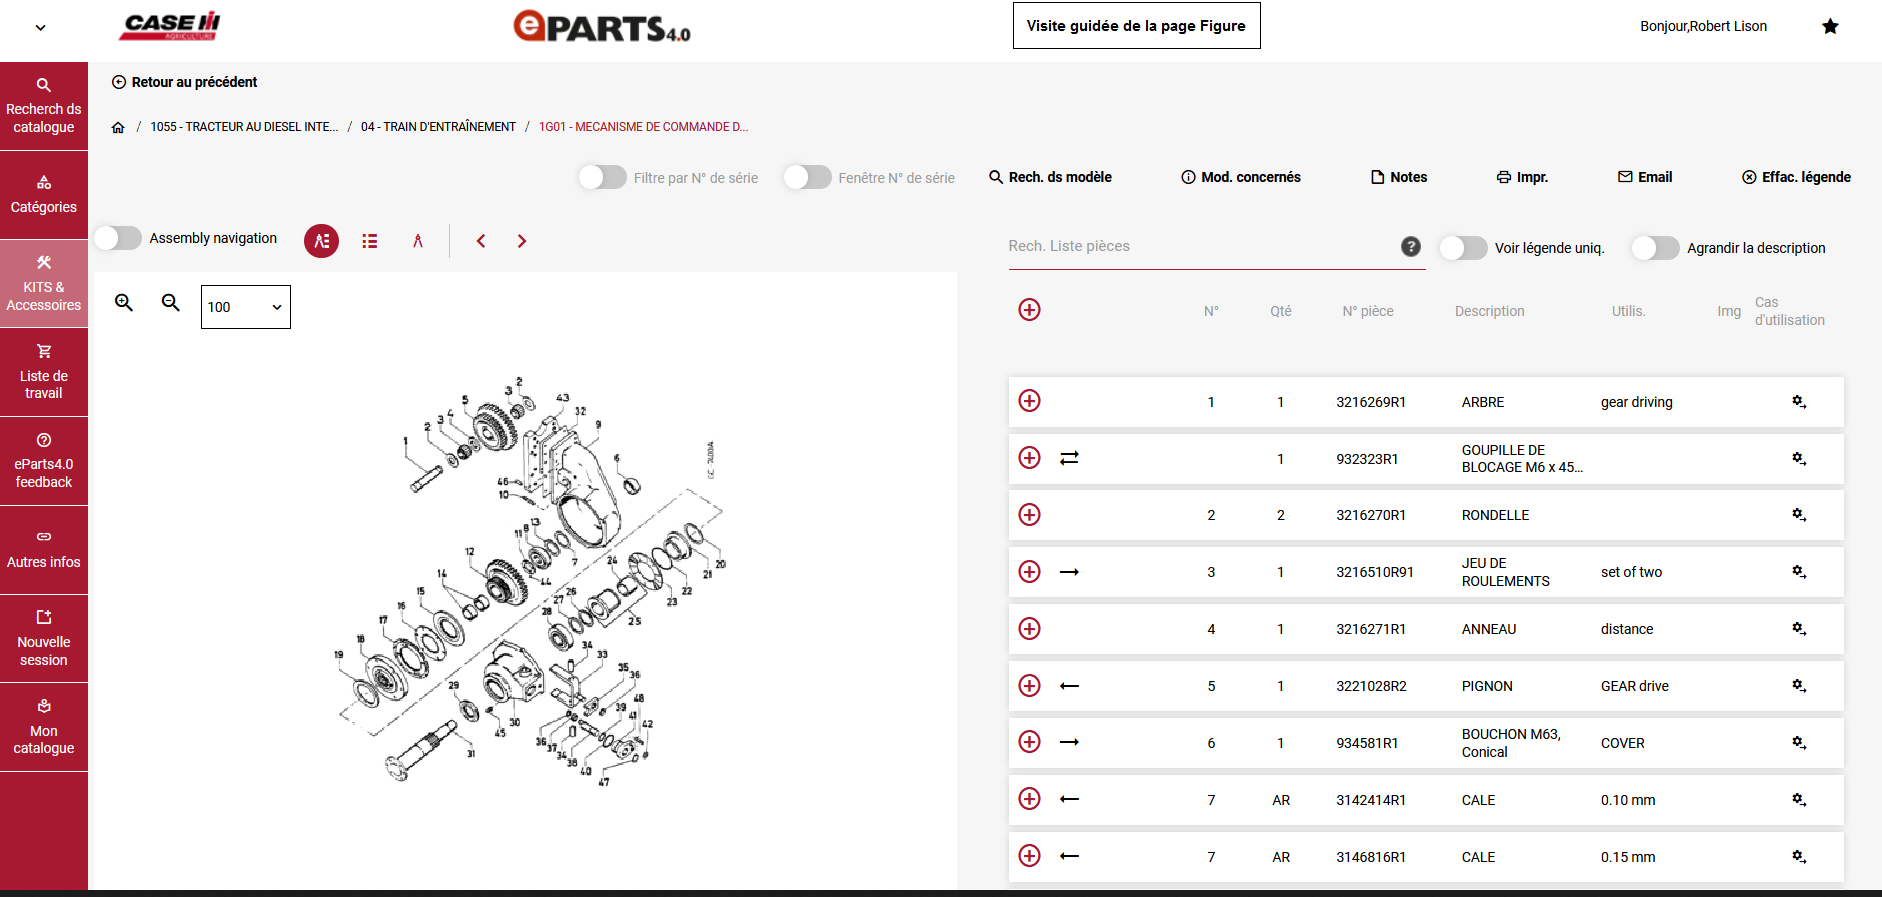The height and width of the screenshot is (897, 1882).
Task: Toggle Fenêtre N° de série switch
Action: coord(808,177)
